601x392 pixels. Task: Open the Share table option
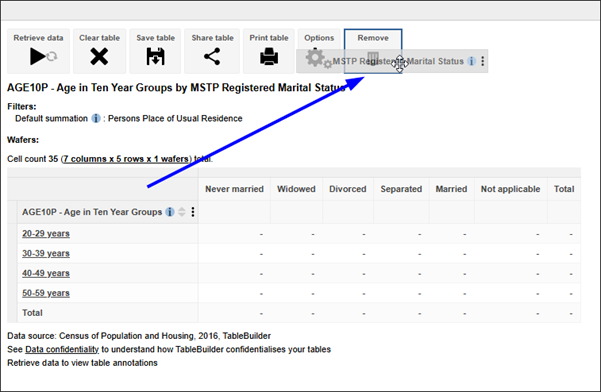coord(212,51)
